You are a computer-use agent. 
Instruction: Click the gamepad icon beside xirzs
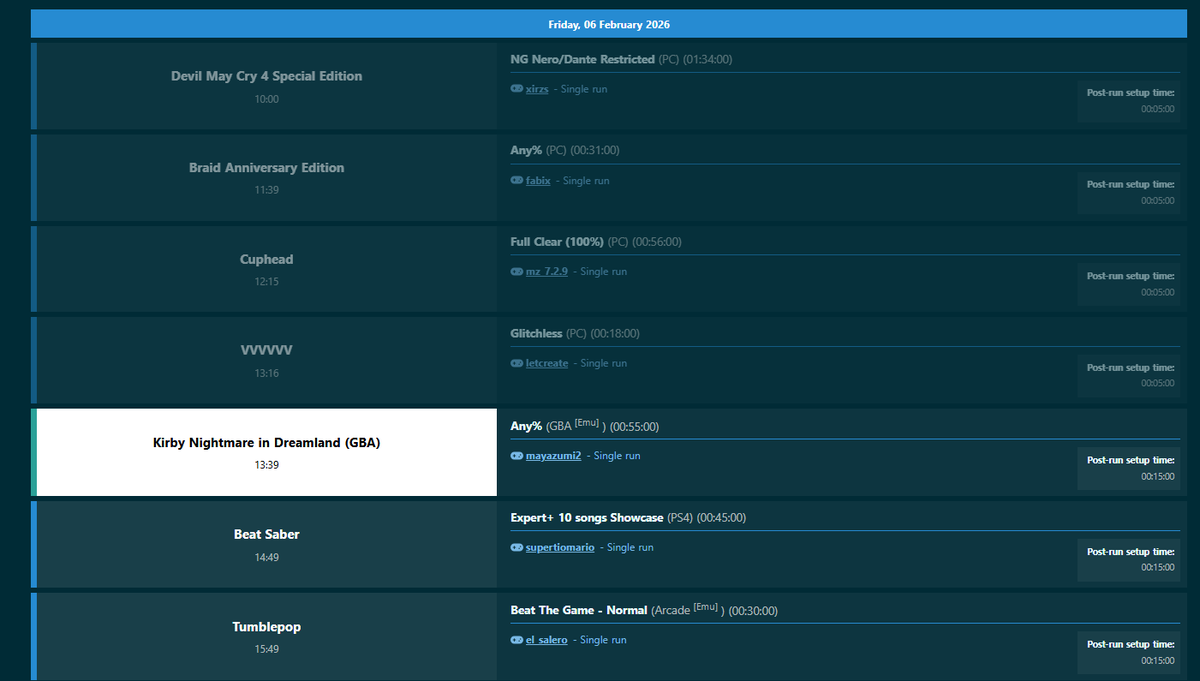click(517, 89)
